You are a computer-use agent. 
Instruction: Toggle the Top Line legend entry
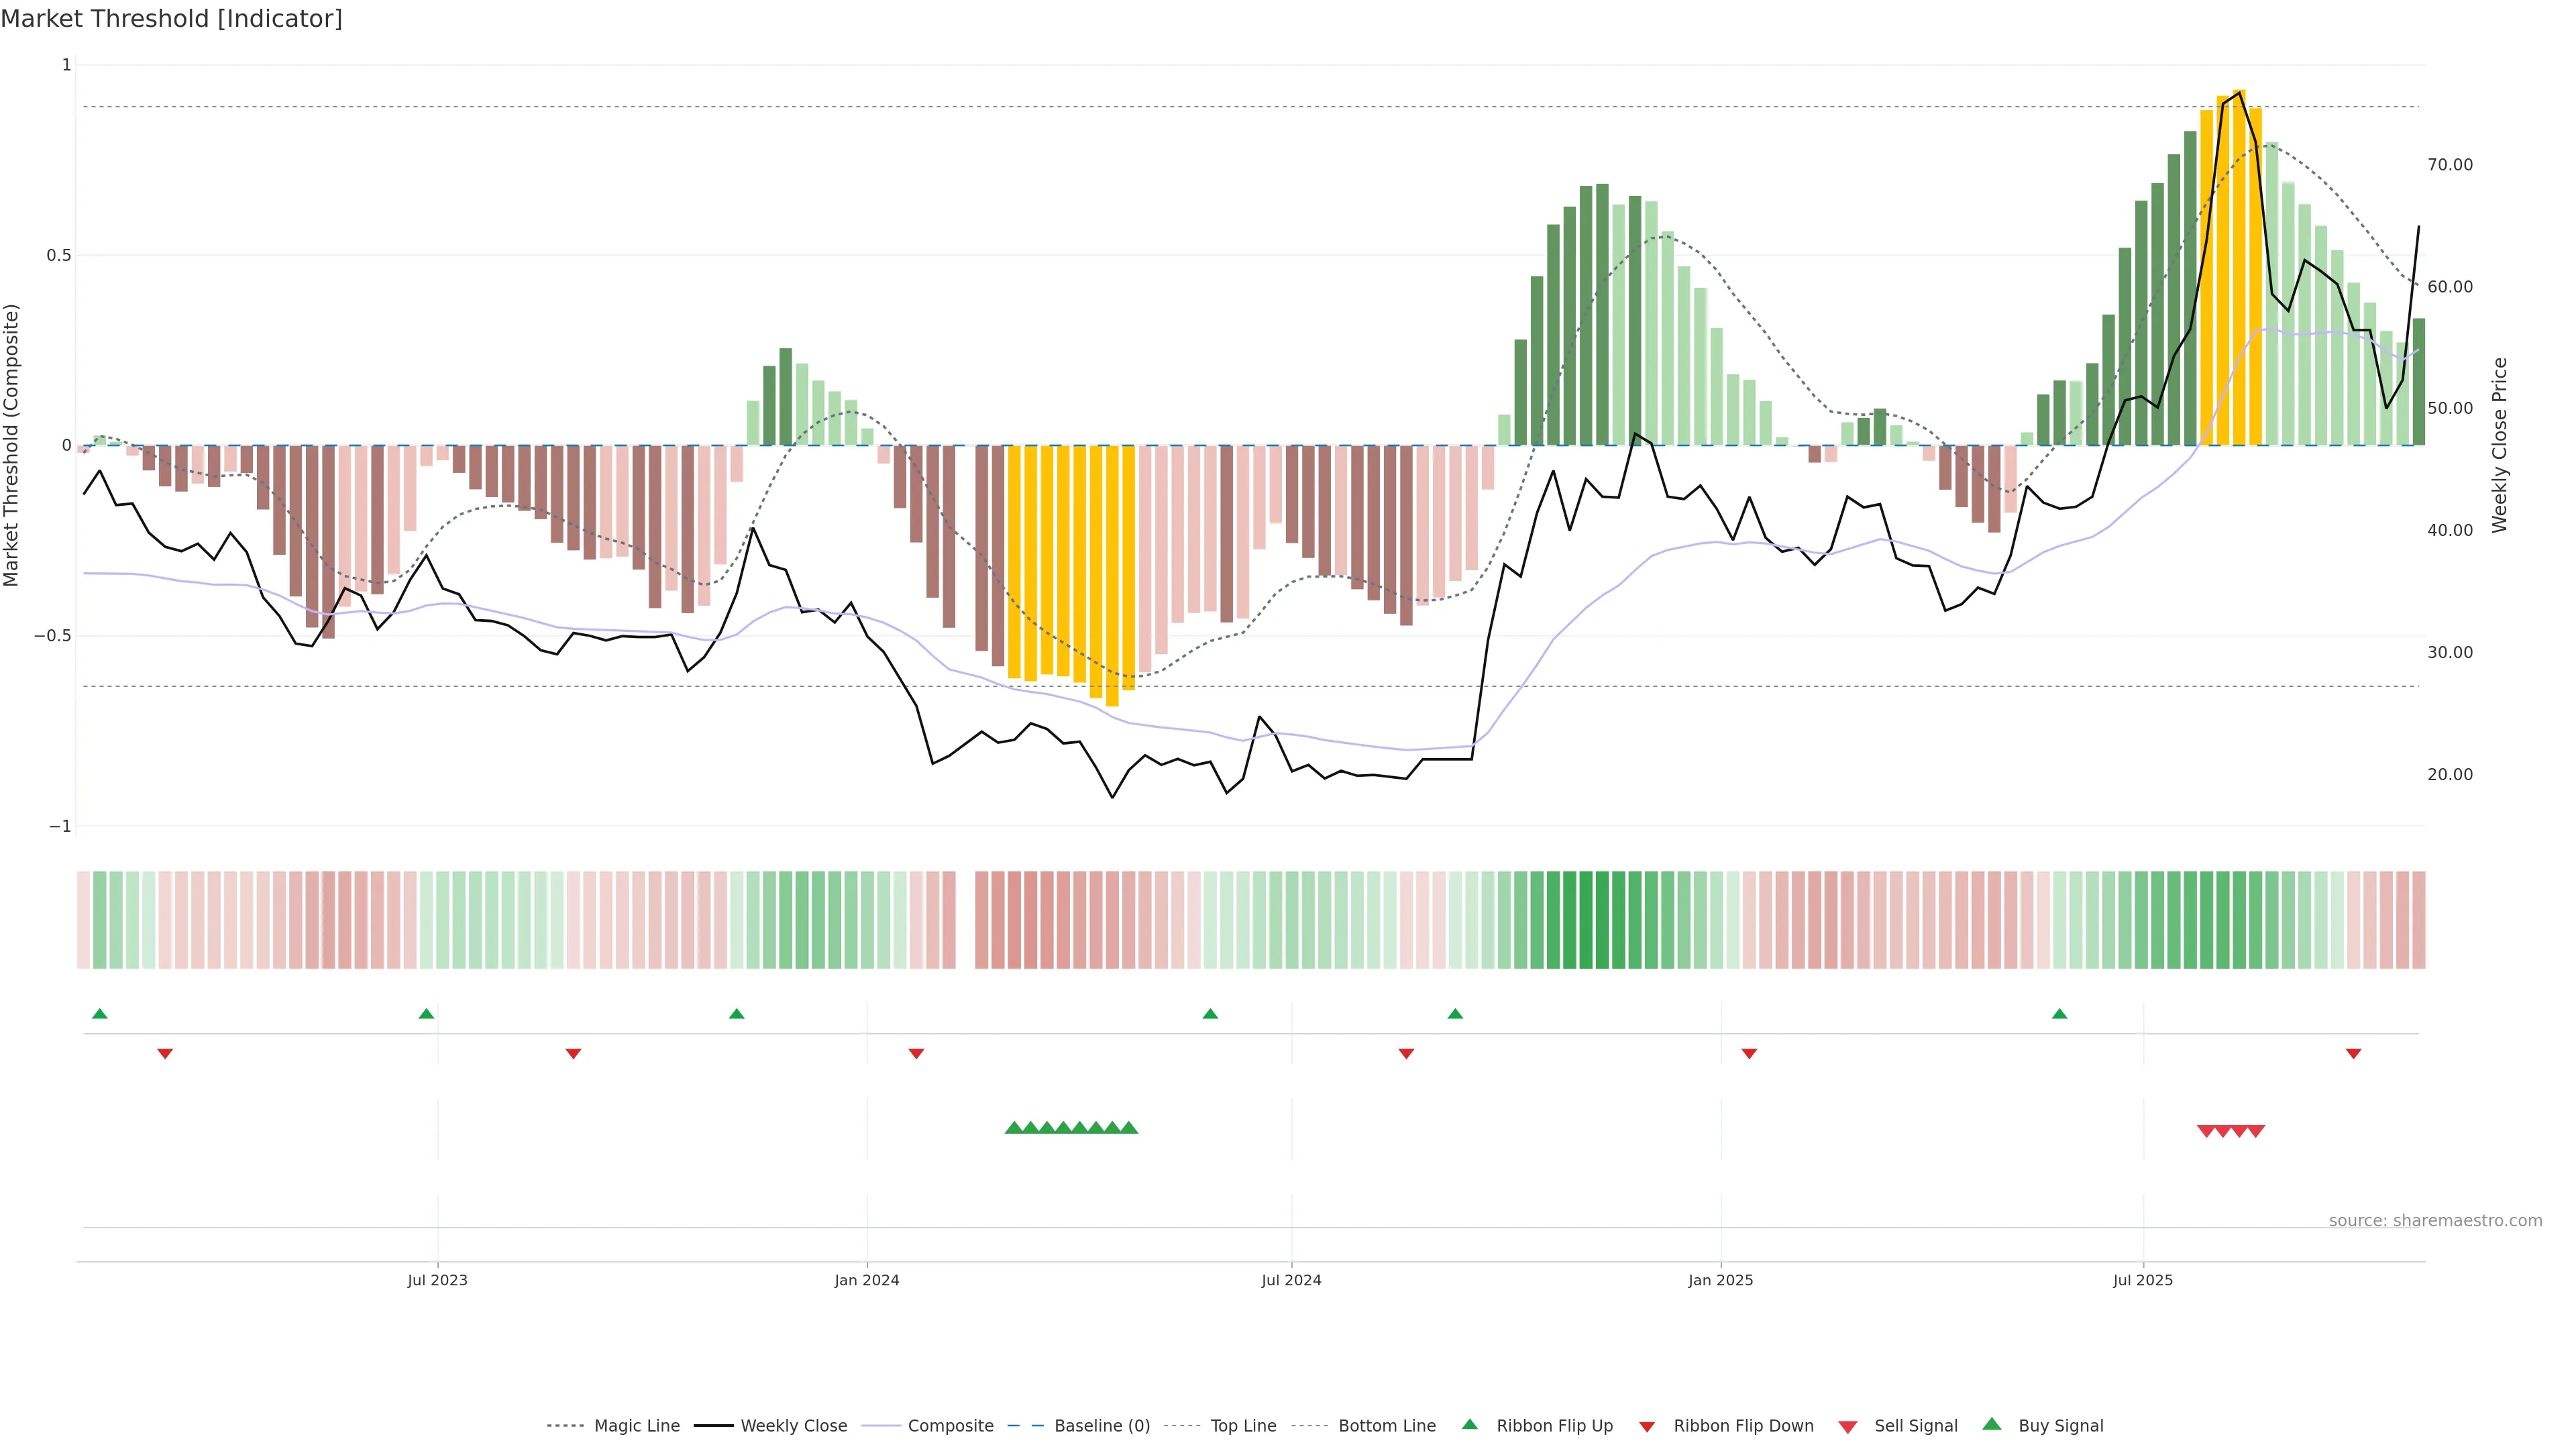point(1243,1426)
